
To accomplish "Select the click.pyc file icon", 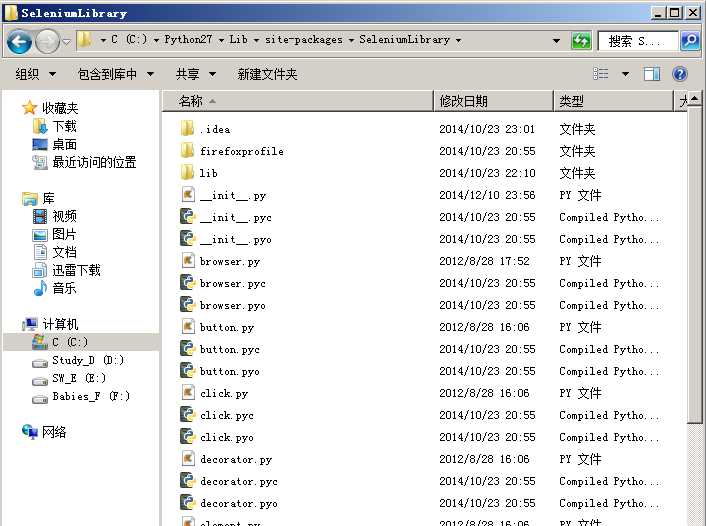I will [x=187, y=415].
